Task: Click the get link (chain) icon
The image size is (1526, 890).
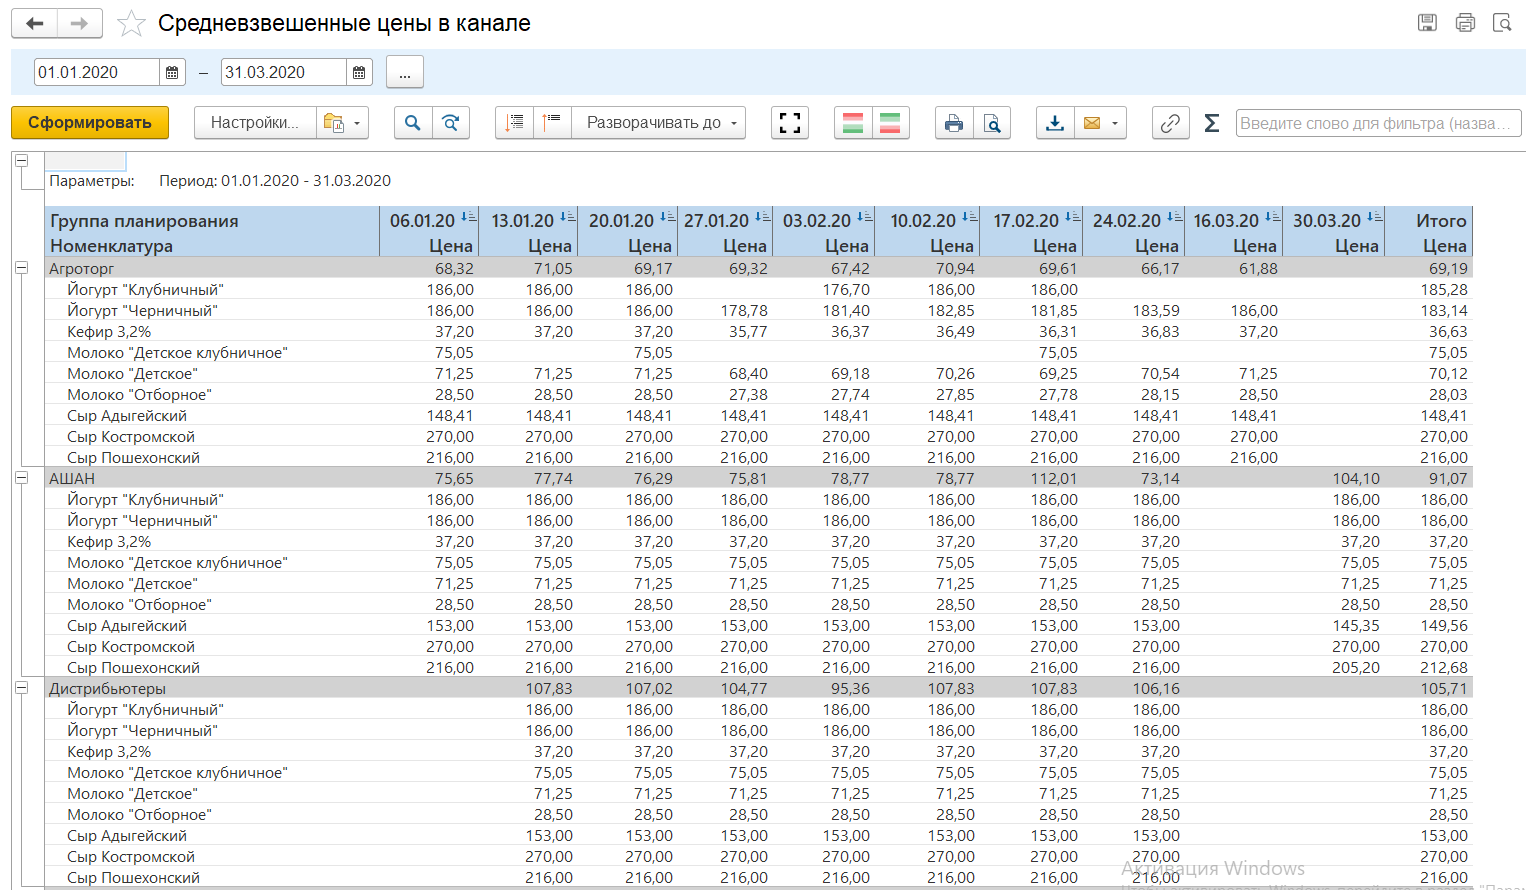Action: point(1170,123)
